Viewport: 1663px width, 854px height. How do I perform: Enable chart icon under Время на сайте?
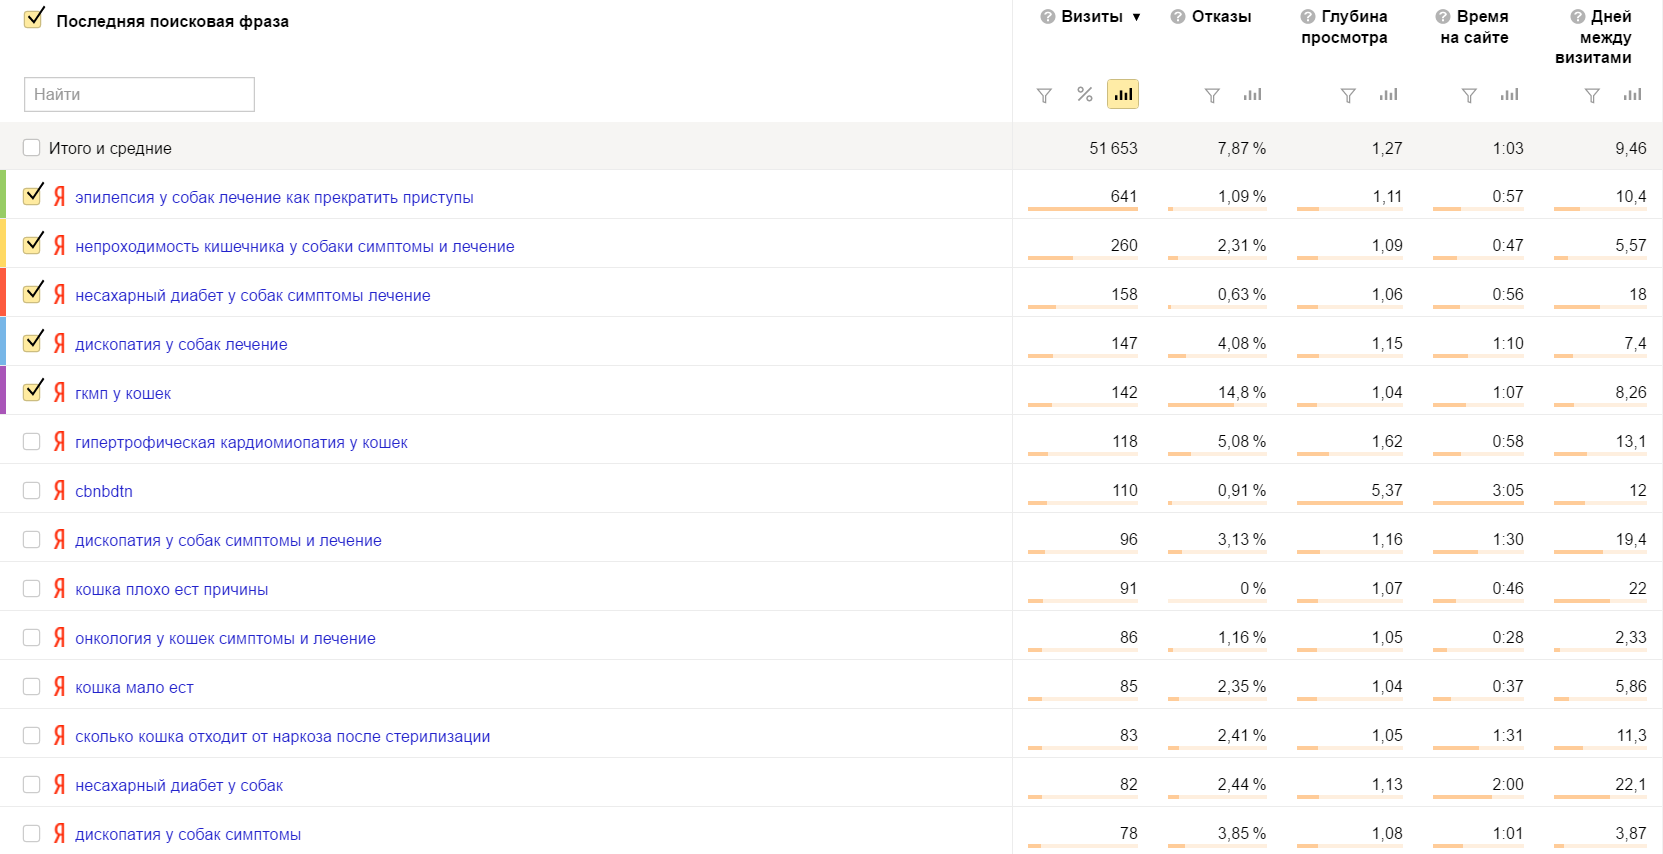1509,94
